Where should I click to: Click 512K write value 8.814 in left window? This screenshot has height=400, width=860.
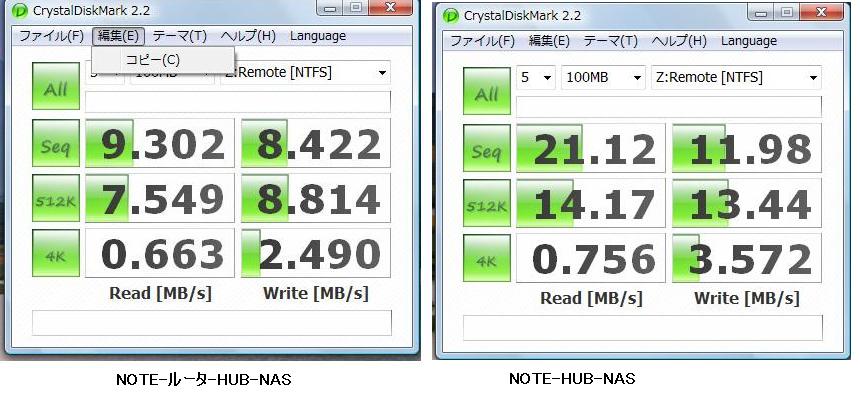(316, 198)
